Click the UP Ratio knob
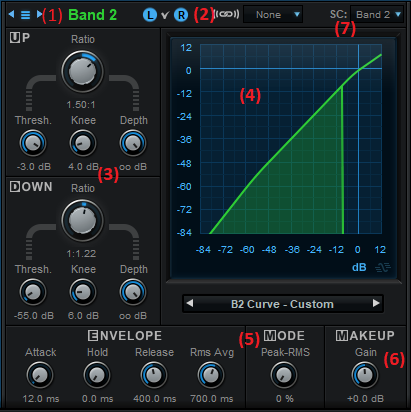Screen dimensions: 411x412 [82, 72]
